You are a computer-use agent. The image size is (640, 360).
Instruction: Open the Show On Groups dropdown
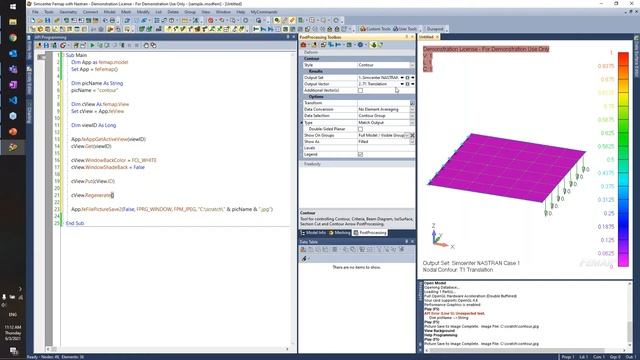407,135
